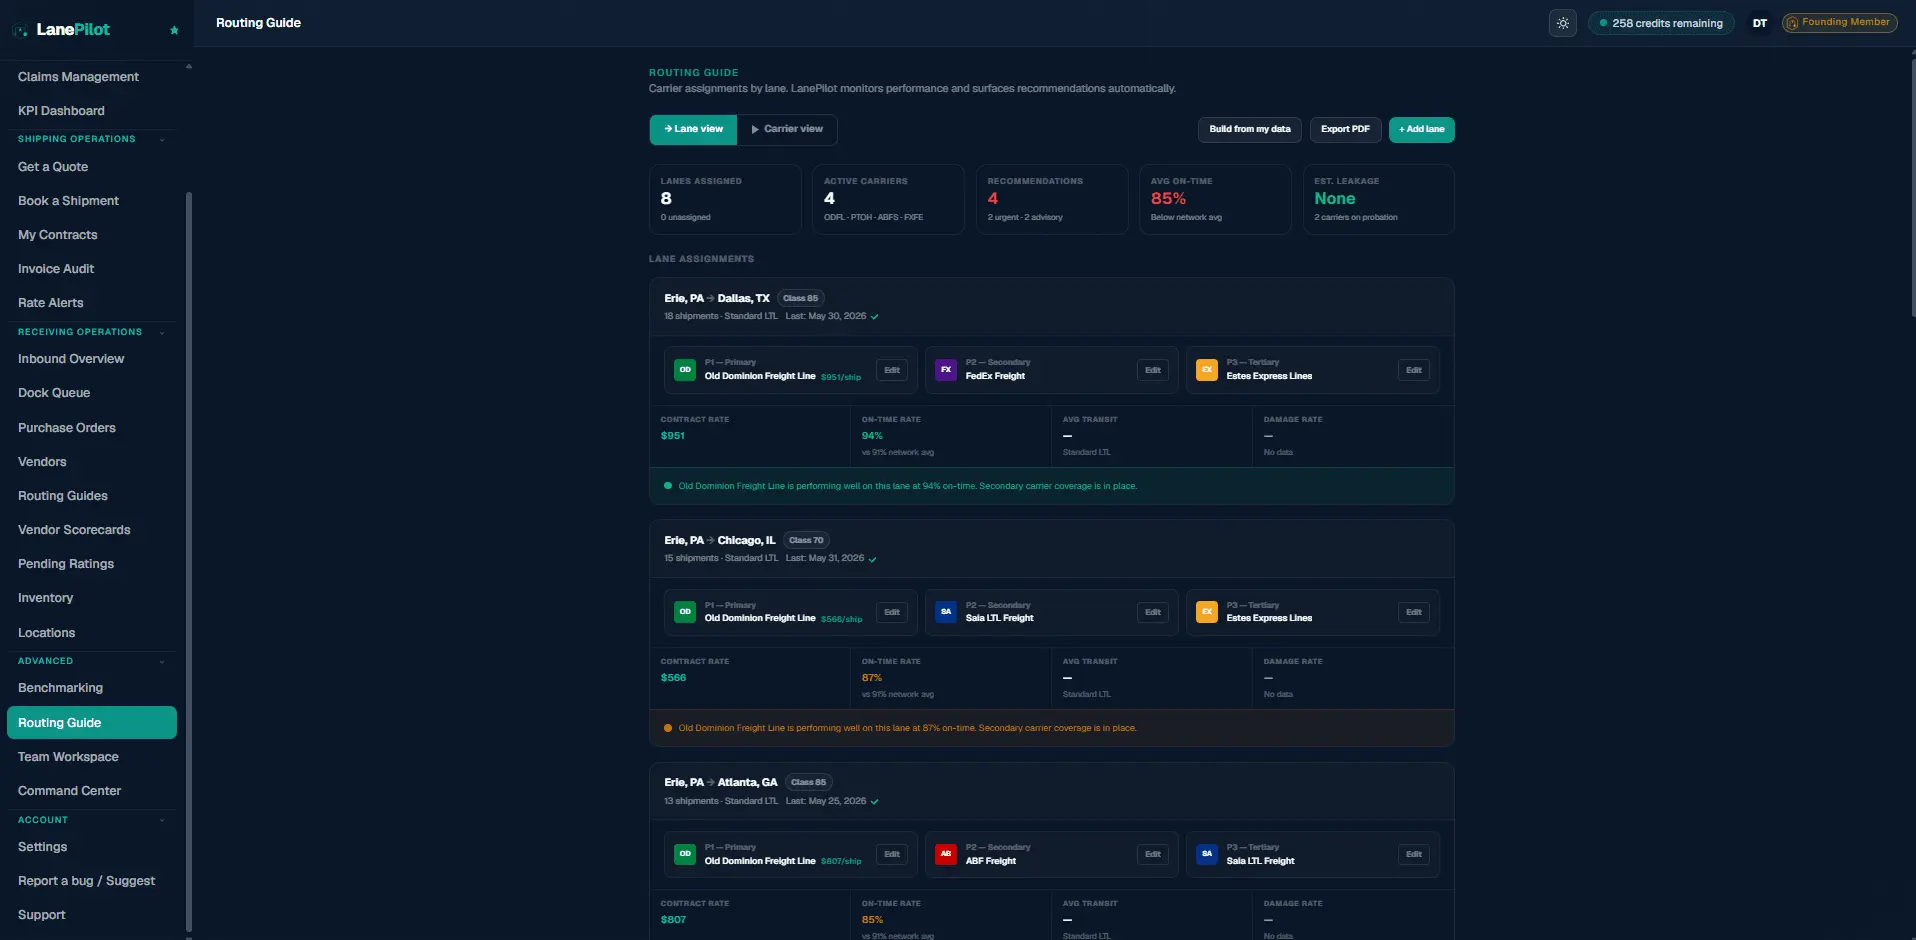This screenshot has height=940, width=1916.
Task: Click the green status dot on Dallas recommendation
Action: 668,486
